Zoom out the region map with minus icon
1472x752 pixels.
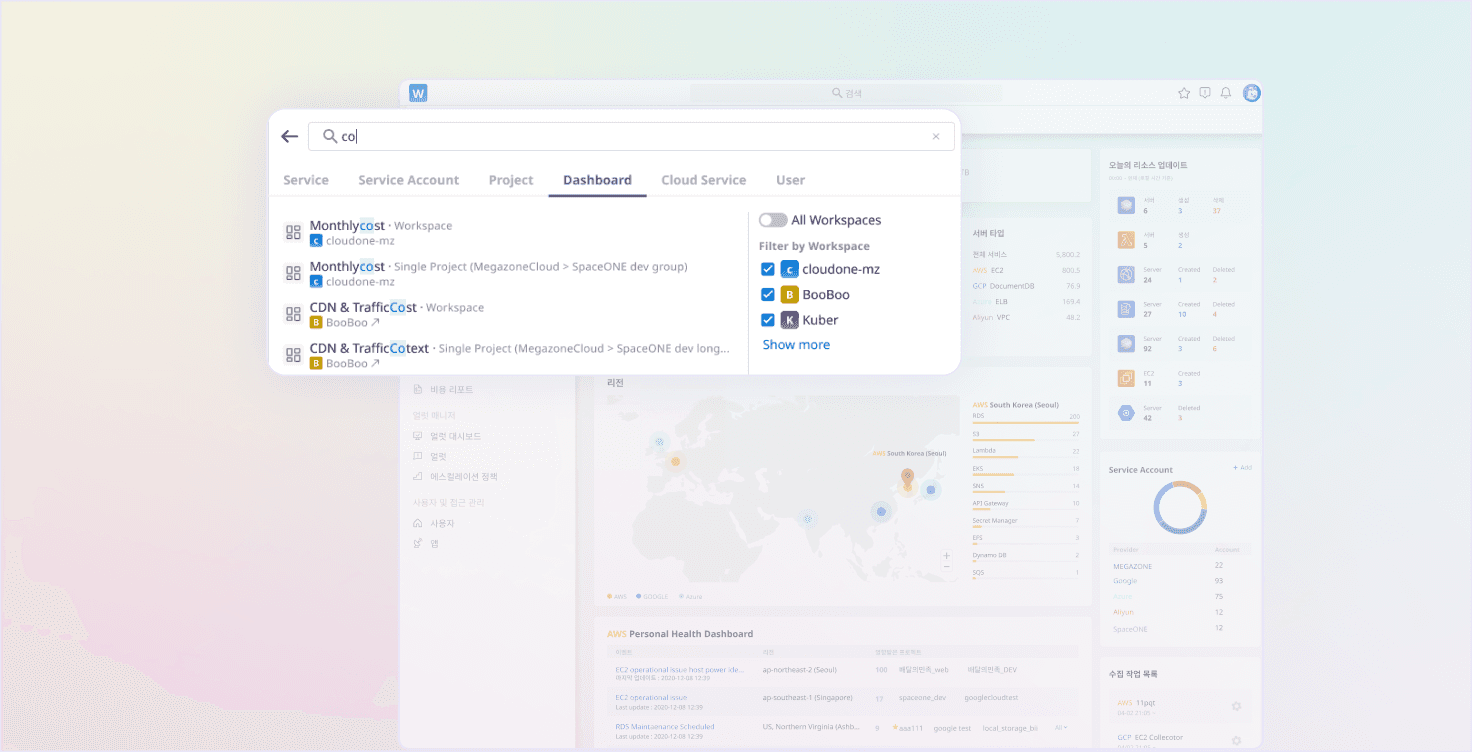pyautogui.click(x=947, y=567)
